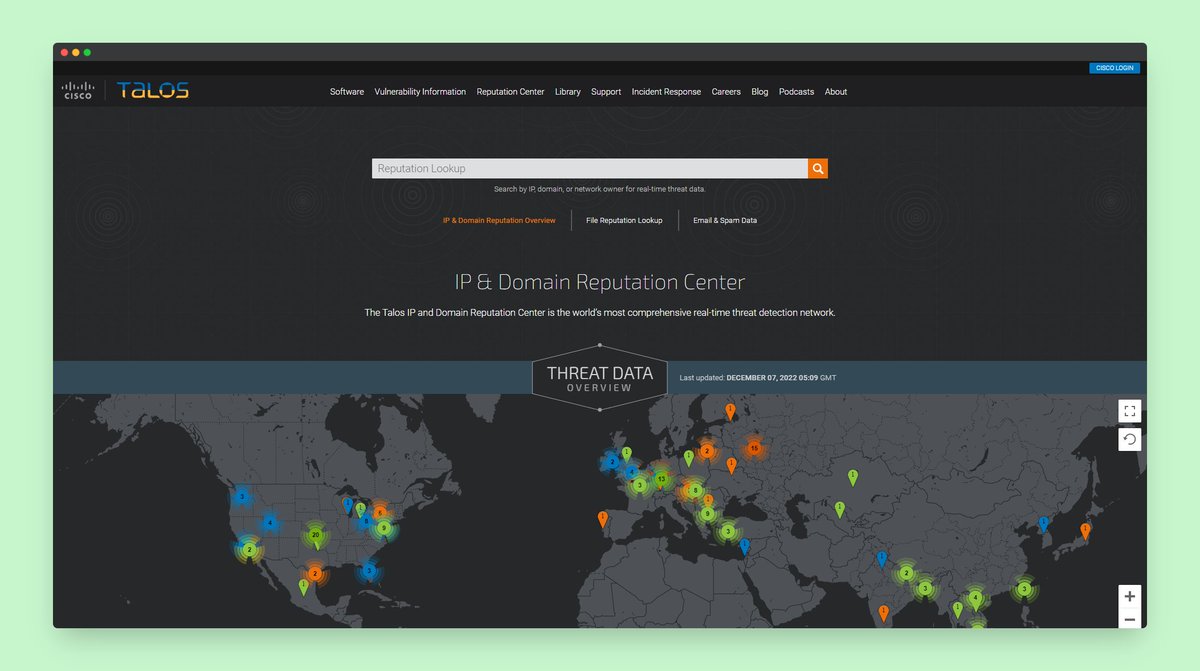Image resolution: width=1200 pixels, height=671 pixels.
Task: Select the orange marker near Spain's coast
Action: (603, 519)
